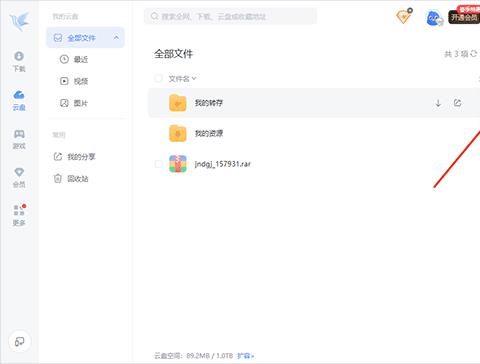Open the 会员 membership section
Screen dimensions: 480x364
[19, 178]
